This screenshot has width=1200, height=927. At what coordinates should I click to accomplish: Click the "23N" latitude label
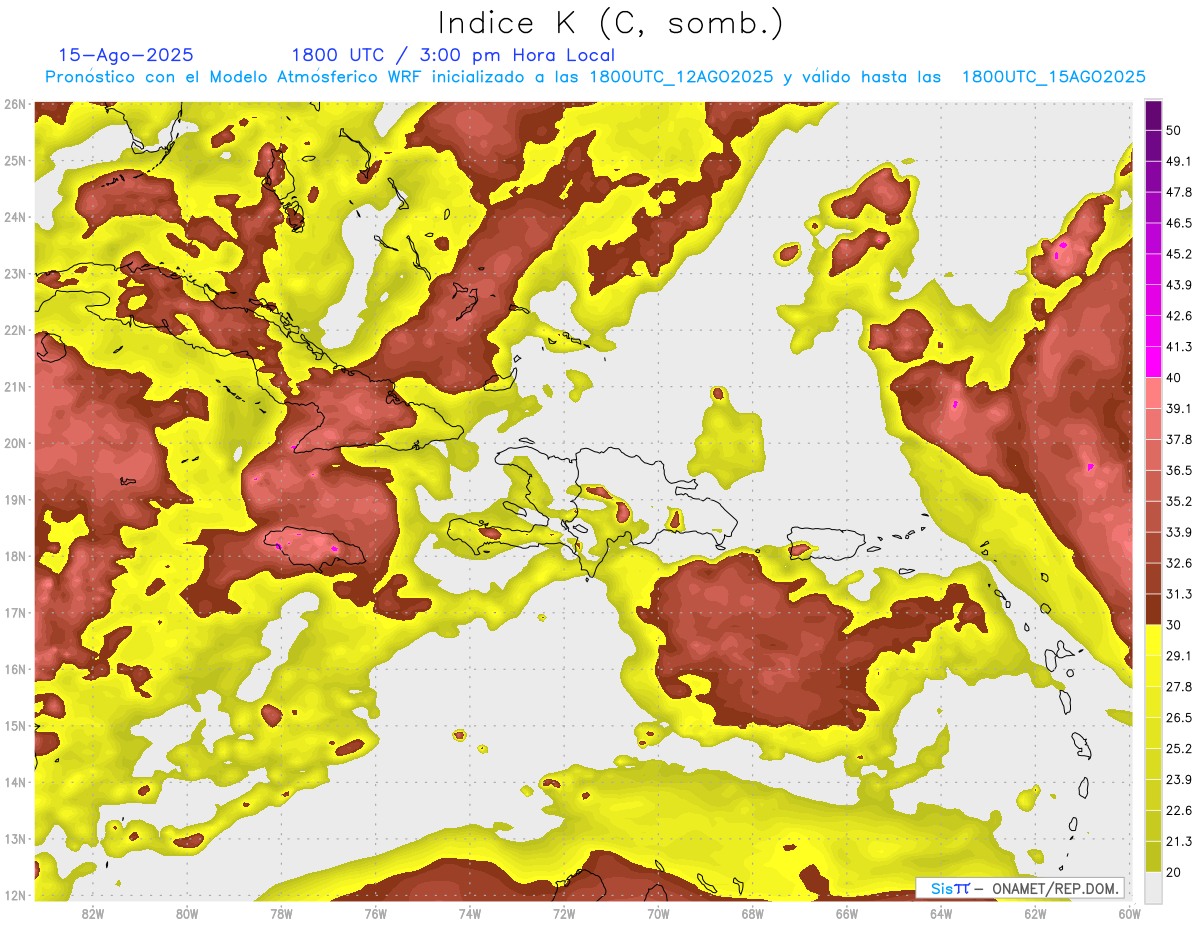[15, 273]
